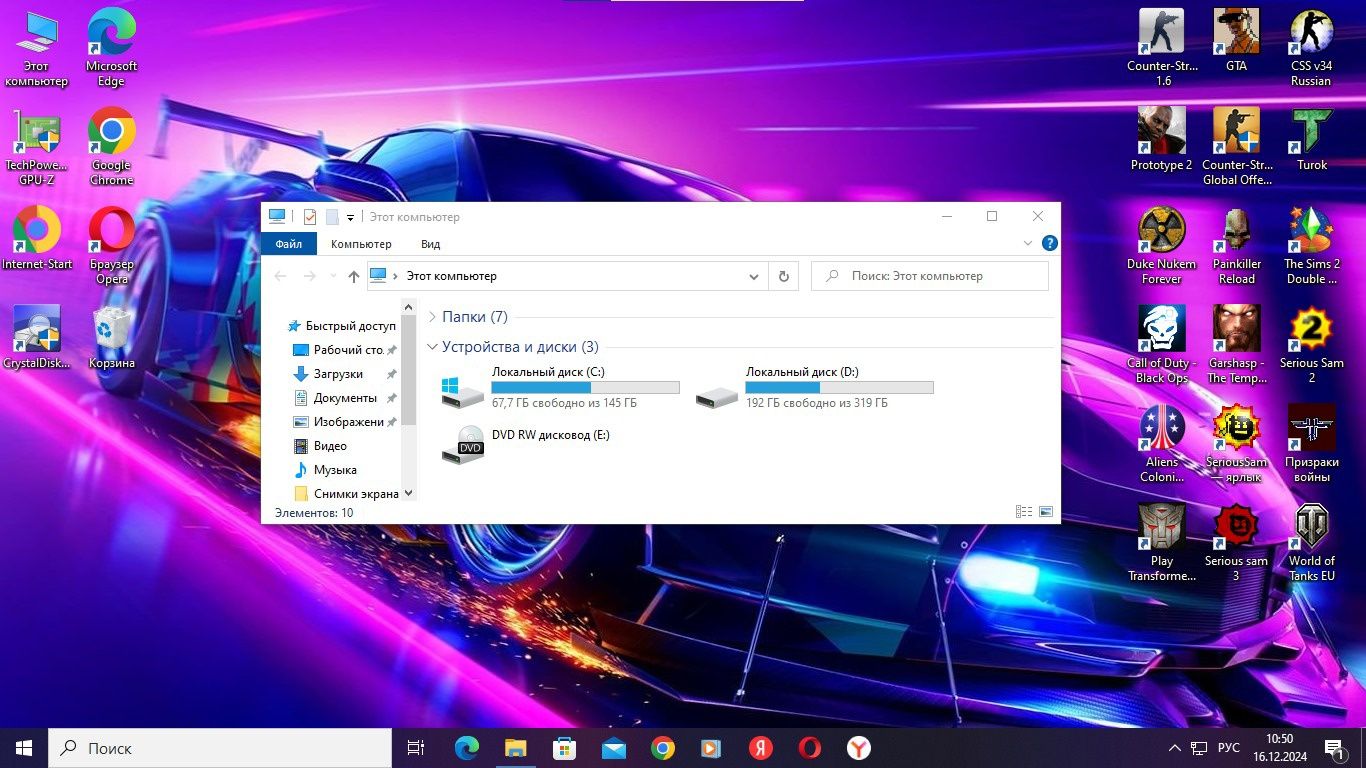Open address bar history dropdown
This screenshot has height=768, width=1366.
pyautogui.click(x=754, y=276)
